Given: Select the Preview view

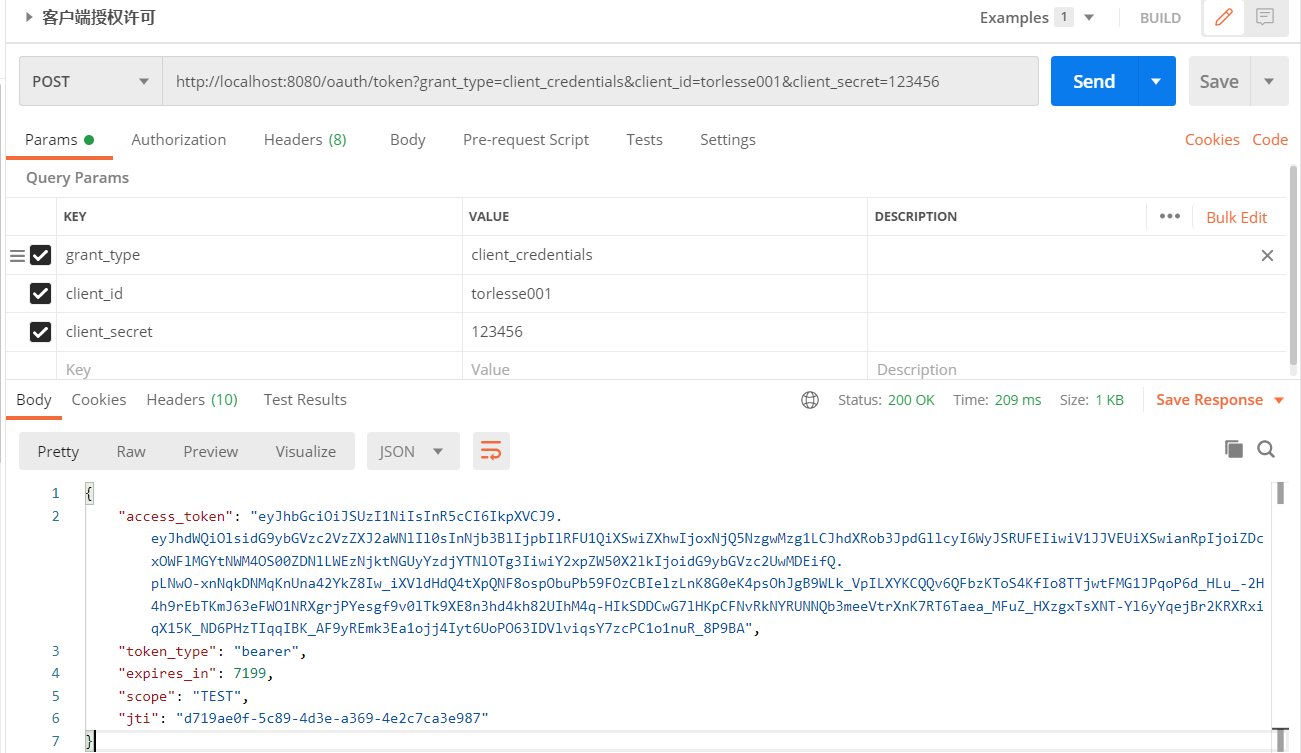Looking at the screenshot, I should 211,451.
